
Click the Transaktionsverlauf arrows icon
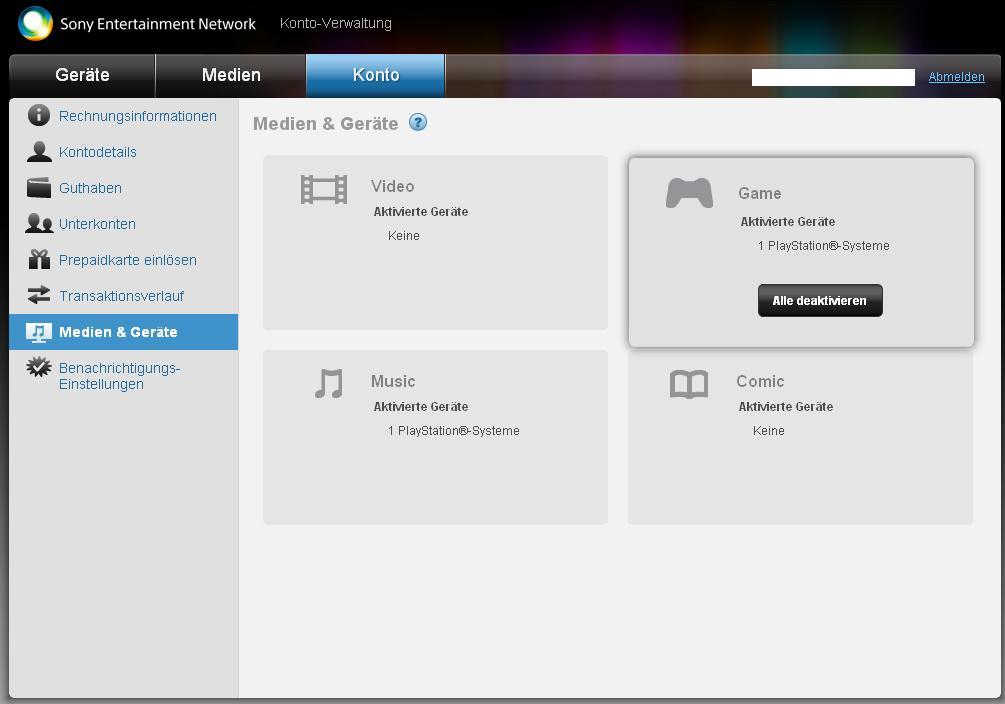point(39,295)
